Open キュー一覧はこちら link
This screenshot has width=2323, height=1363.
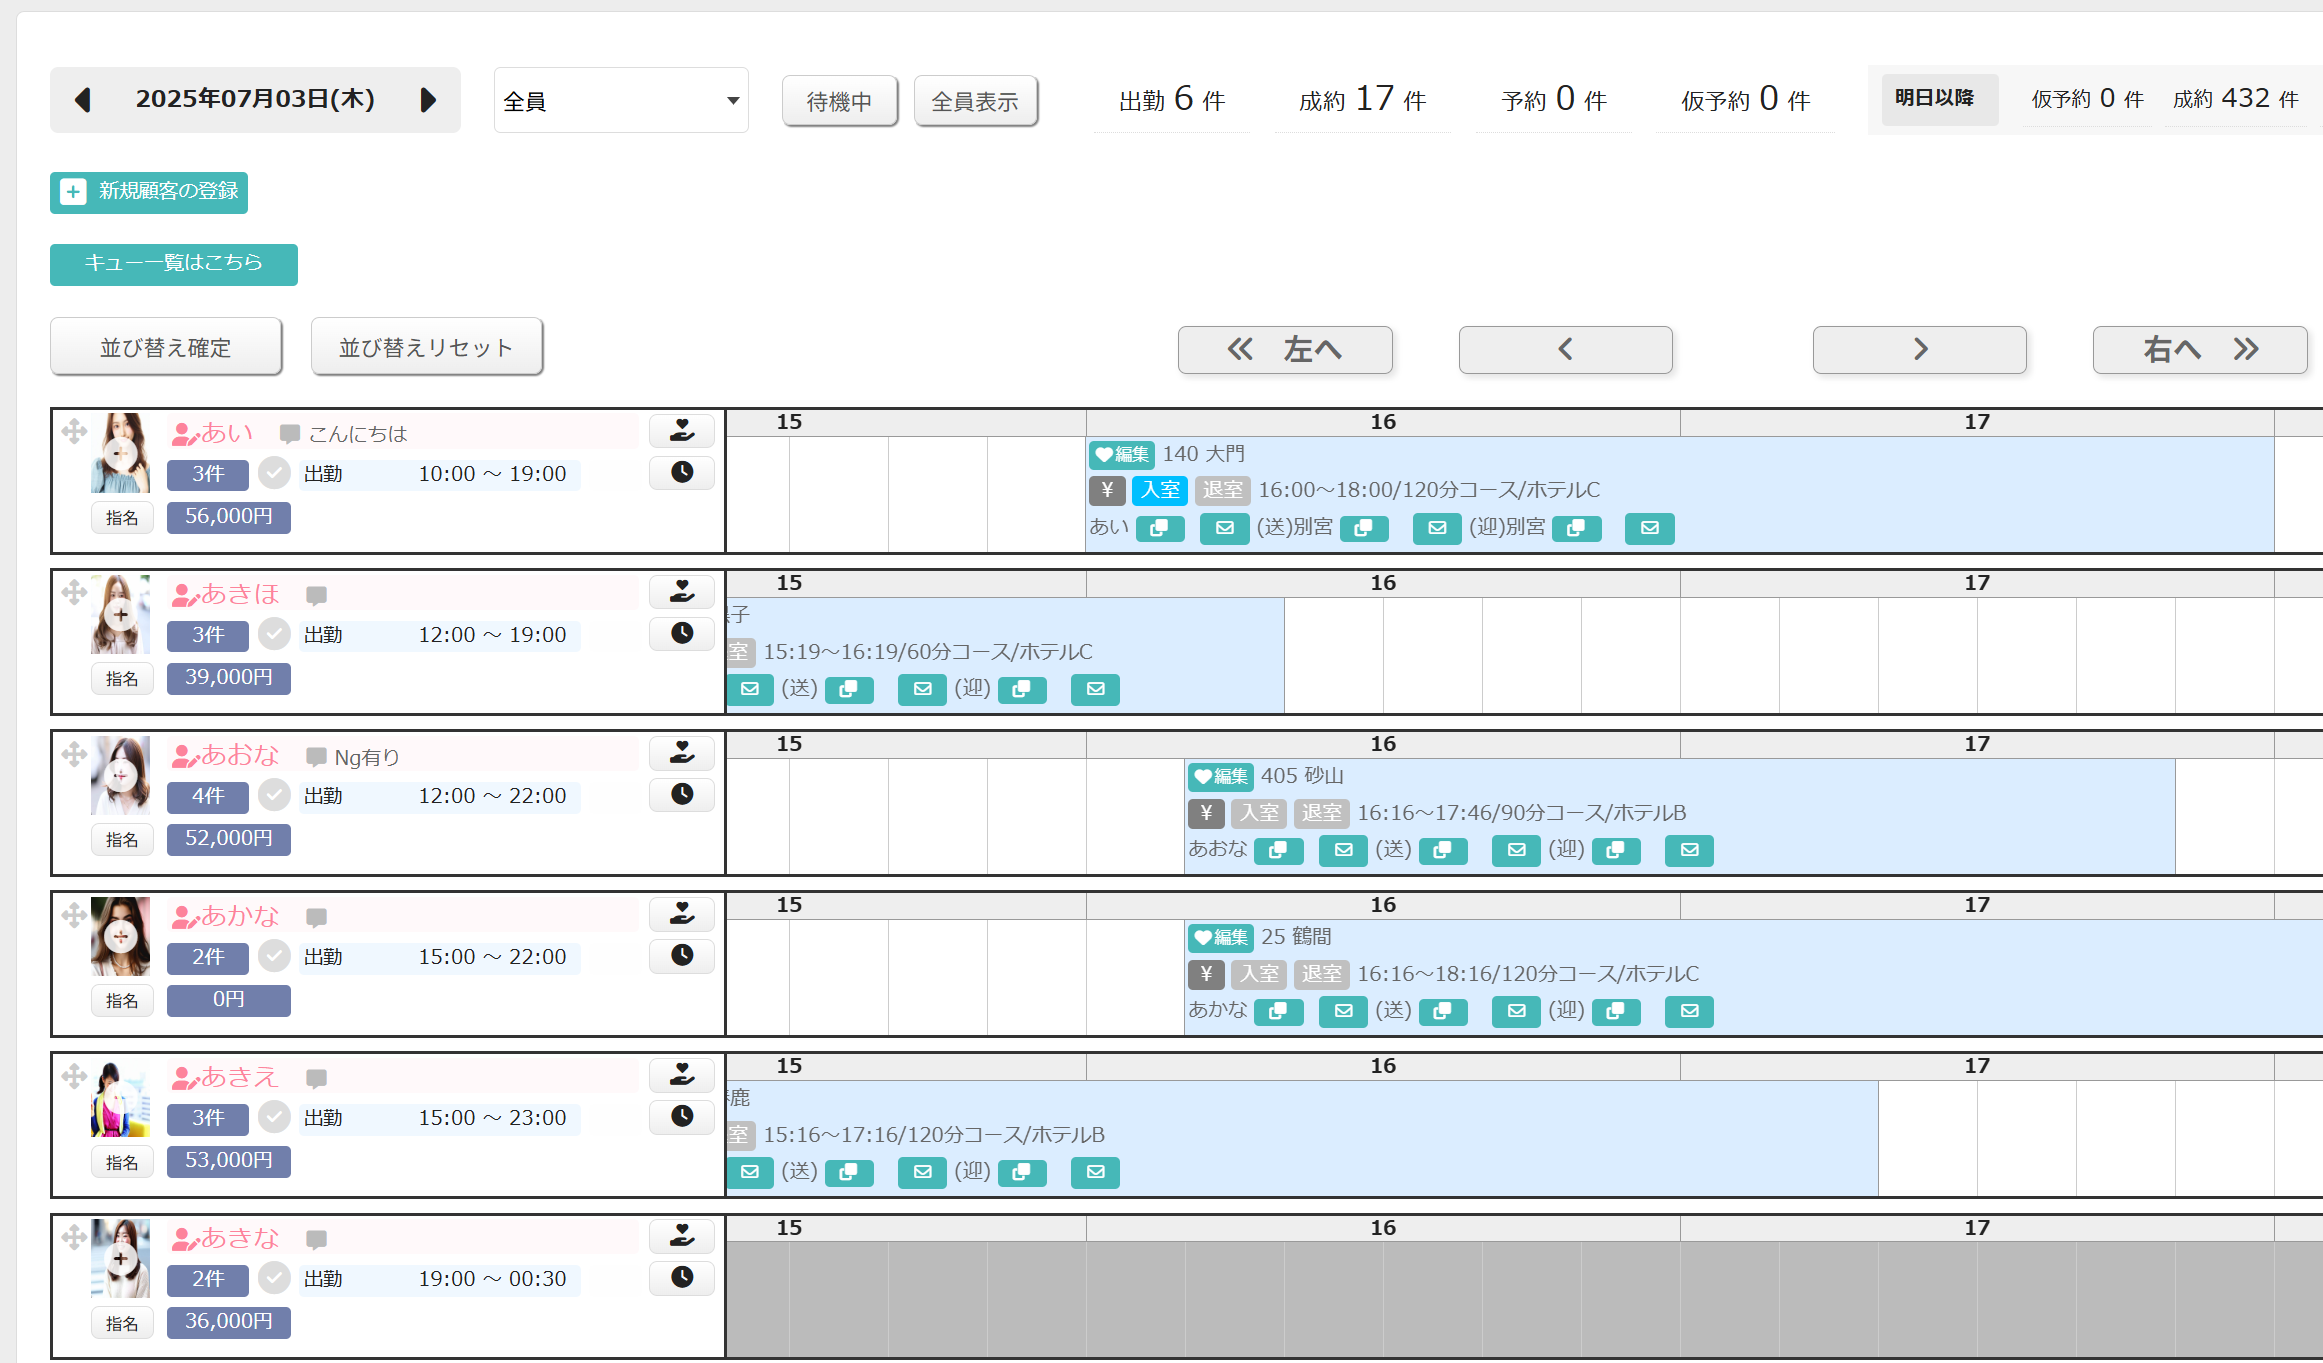tap(174, 264)
